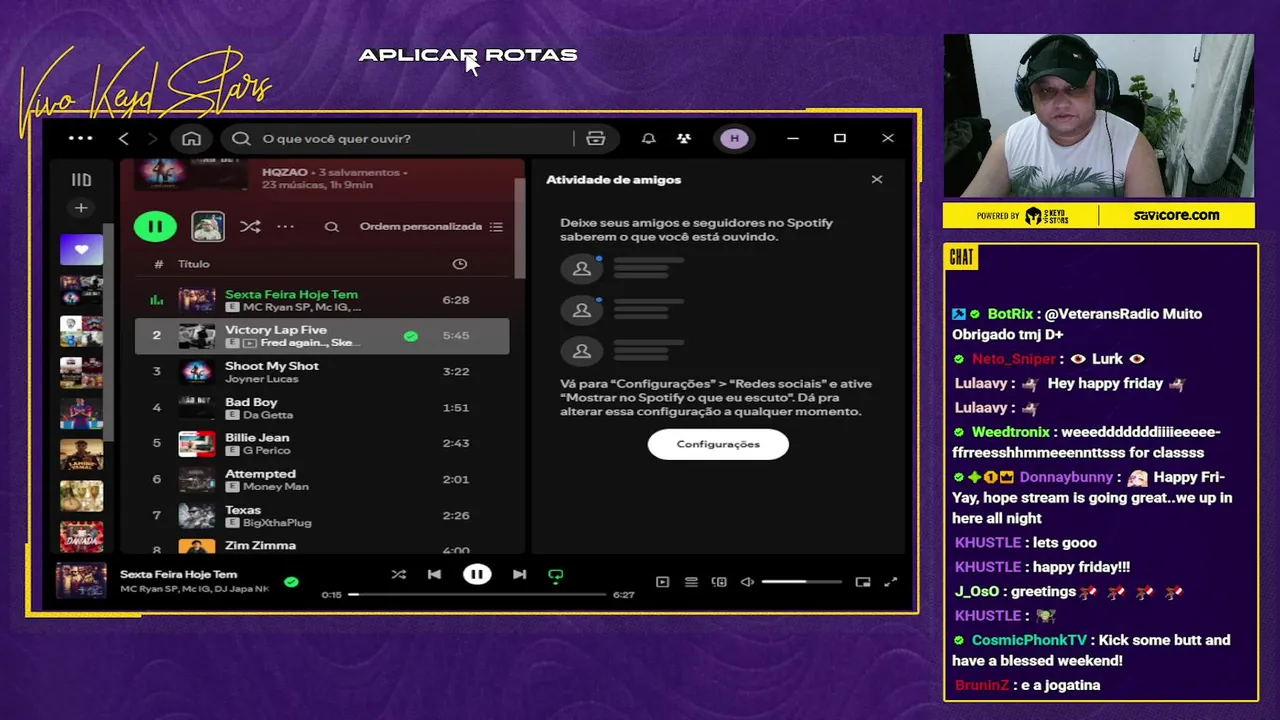
Task: Search within the playlist magnifier icon
Action: click(331, 227)
